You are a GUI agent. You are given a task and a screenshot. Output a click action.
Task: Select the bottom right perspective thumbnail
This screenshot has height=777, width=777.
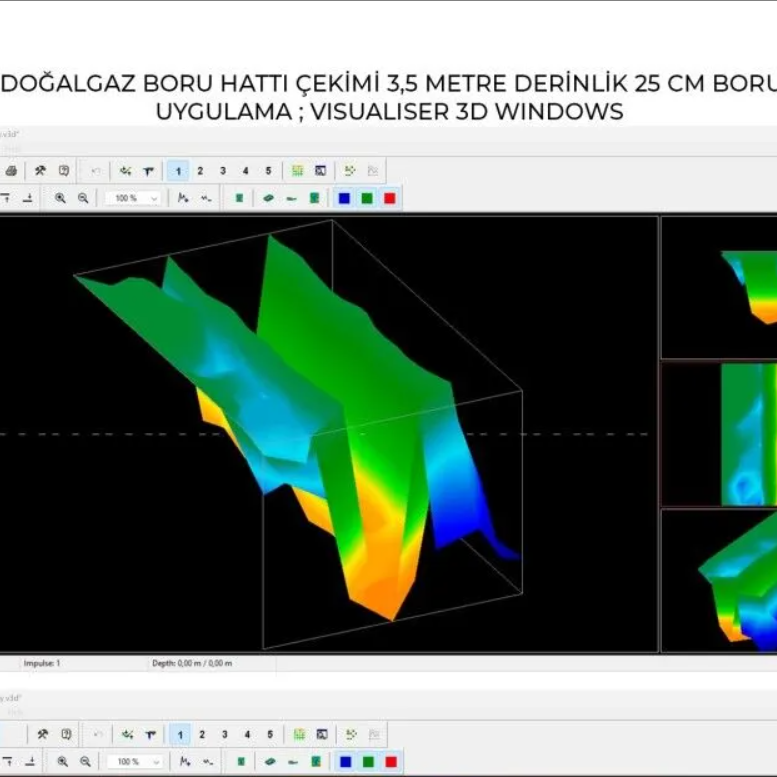pyautogui.click(x=720, y=581)
